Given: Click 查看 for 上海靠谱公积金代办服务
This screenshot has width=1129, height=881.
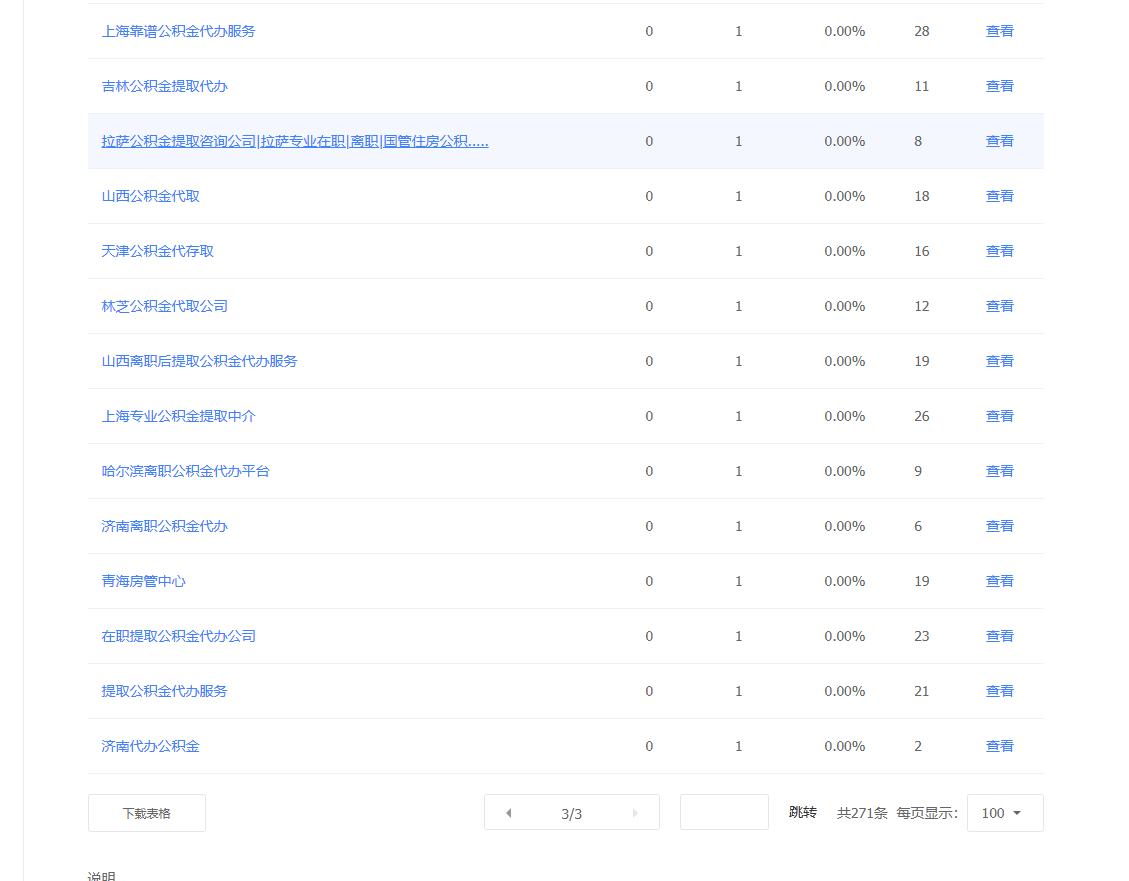Looking at the screenshot, I should [999, 31].
